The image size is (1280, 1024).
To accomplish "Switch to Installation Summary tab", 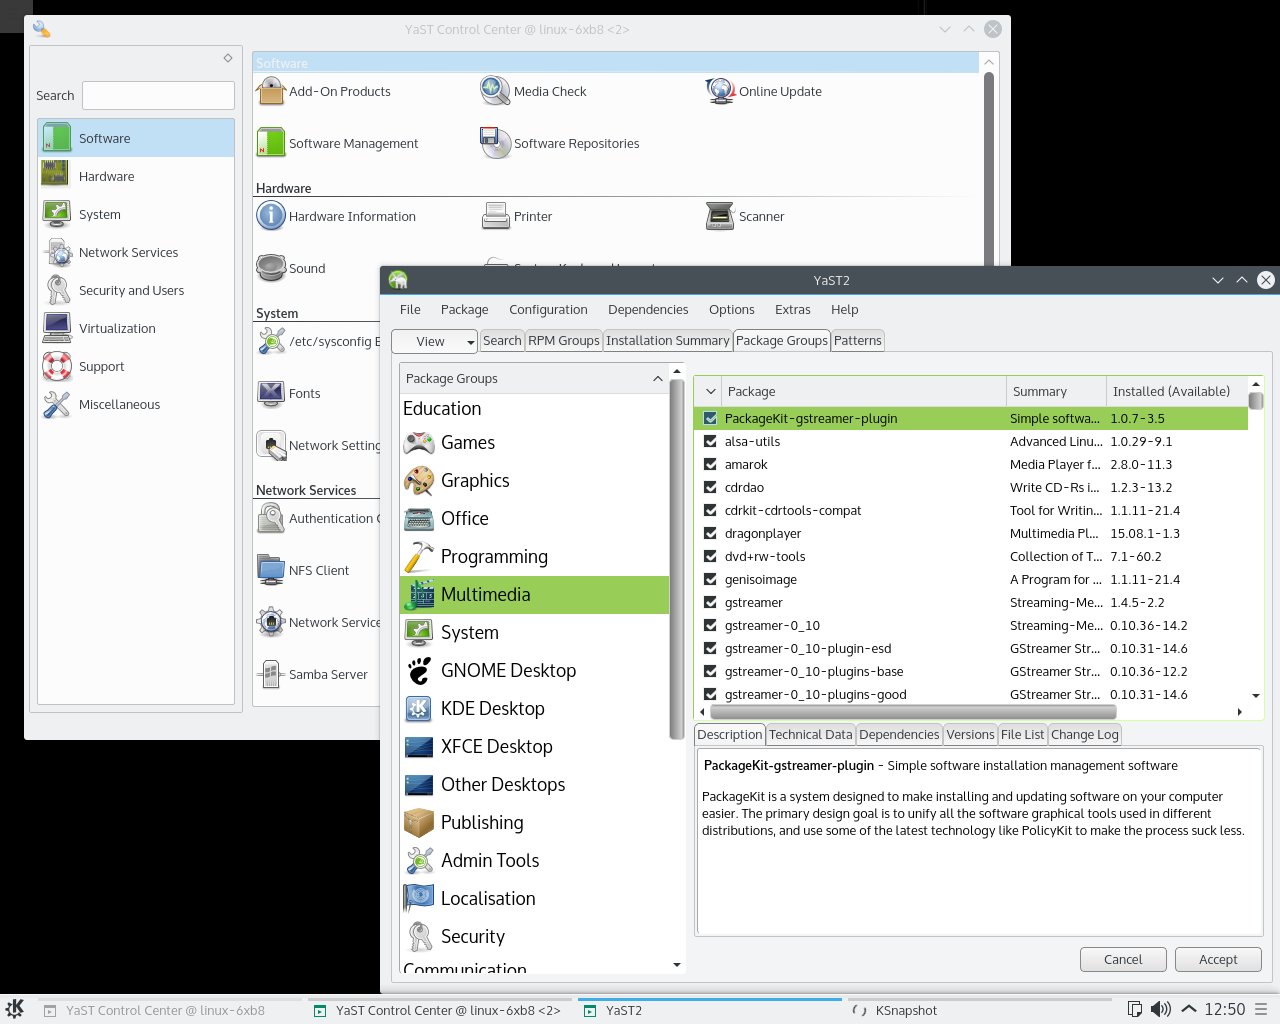I will (x=667, y=341).
